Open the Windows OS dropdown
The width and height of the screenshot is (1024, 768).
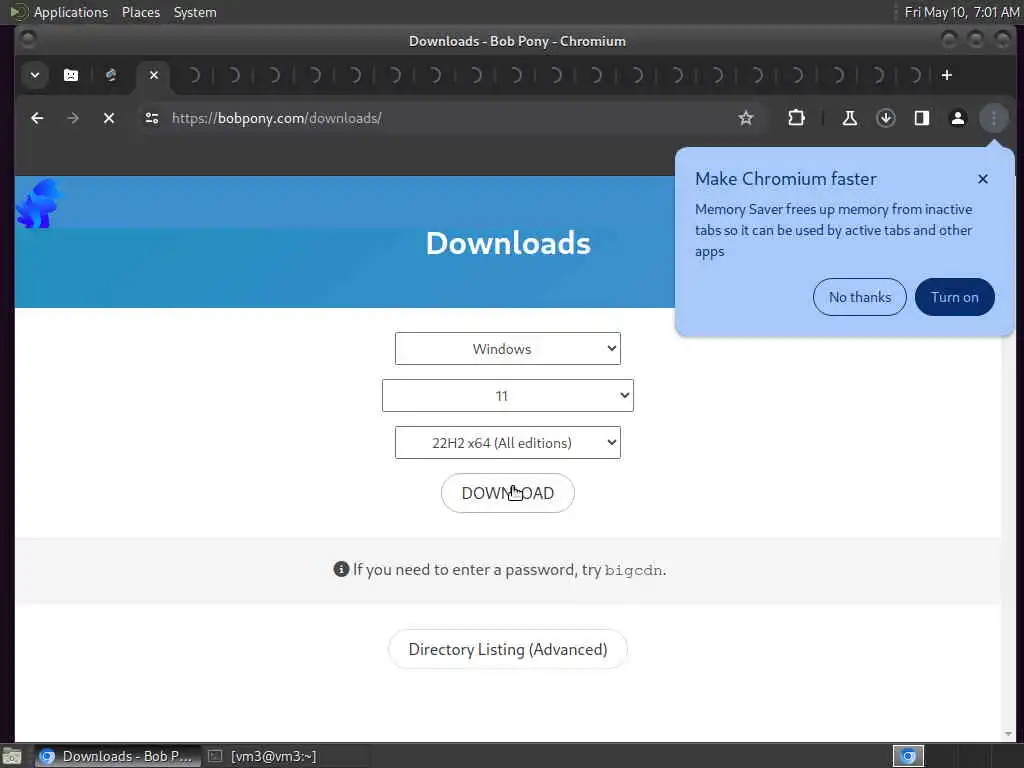(x=507, y=349)
